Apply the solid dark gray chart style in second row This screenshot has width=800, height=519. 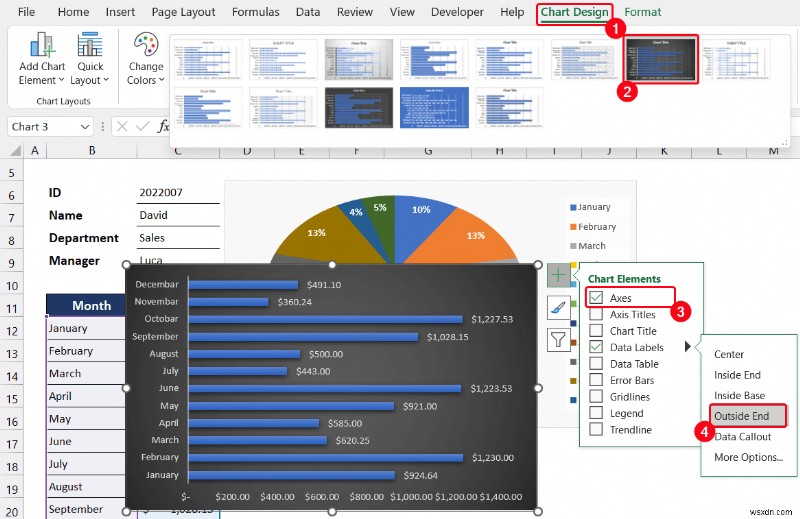point(359,107)
